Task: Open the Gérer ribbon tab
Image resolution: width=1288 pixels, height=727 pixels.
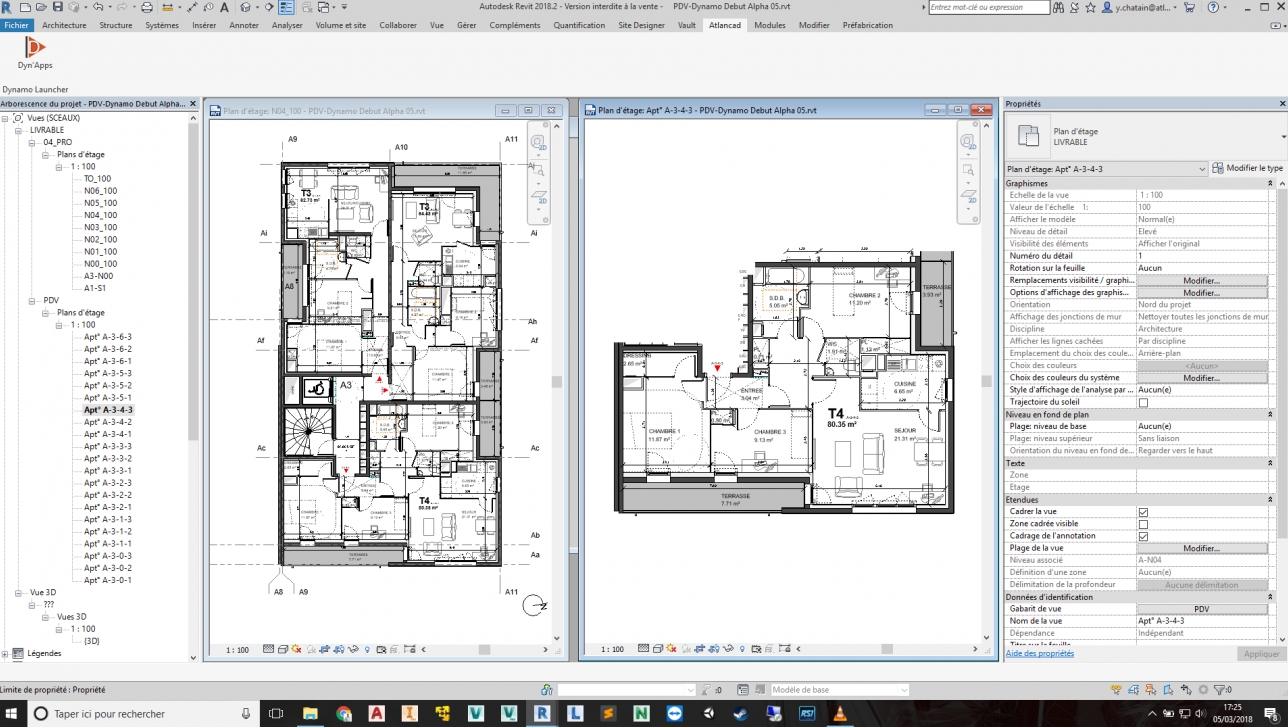Action: pyautogui.click(x=467, y=25)
